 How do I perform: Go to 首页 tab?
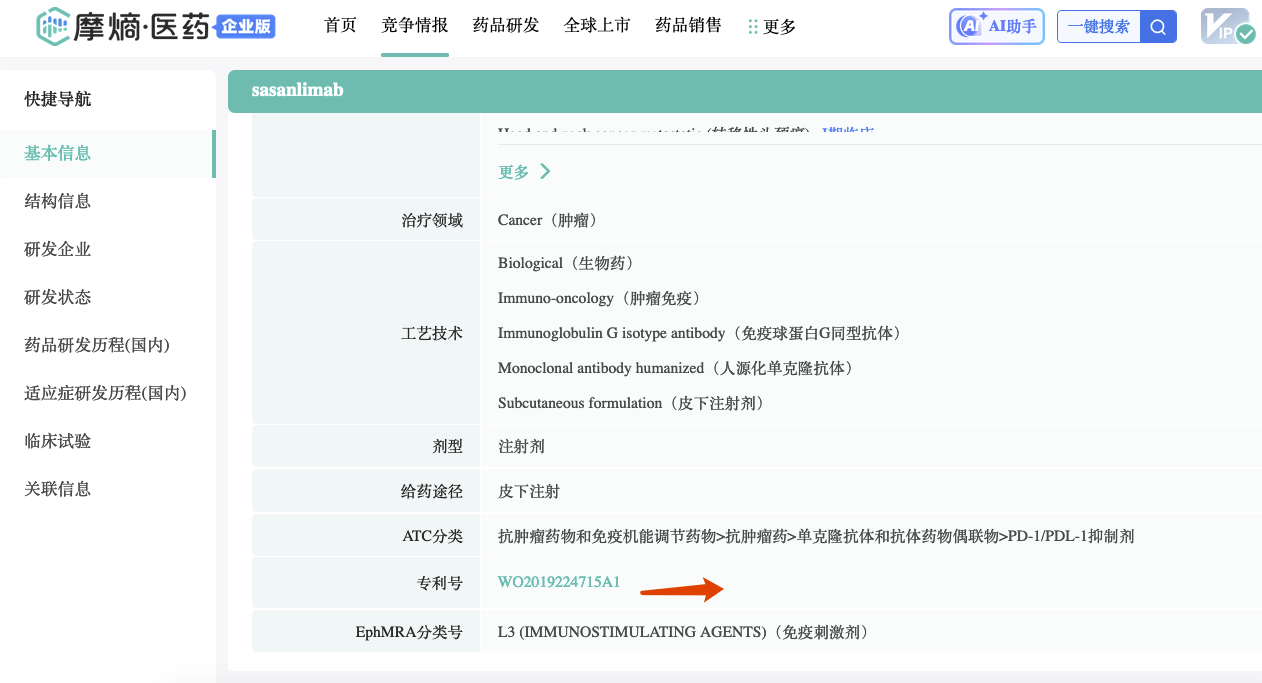point(340,26)
